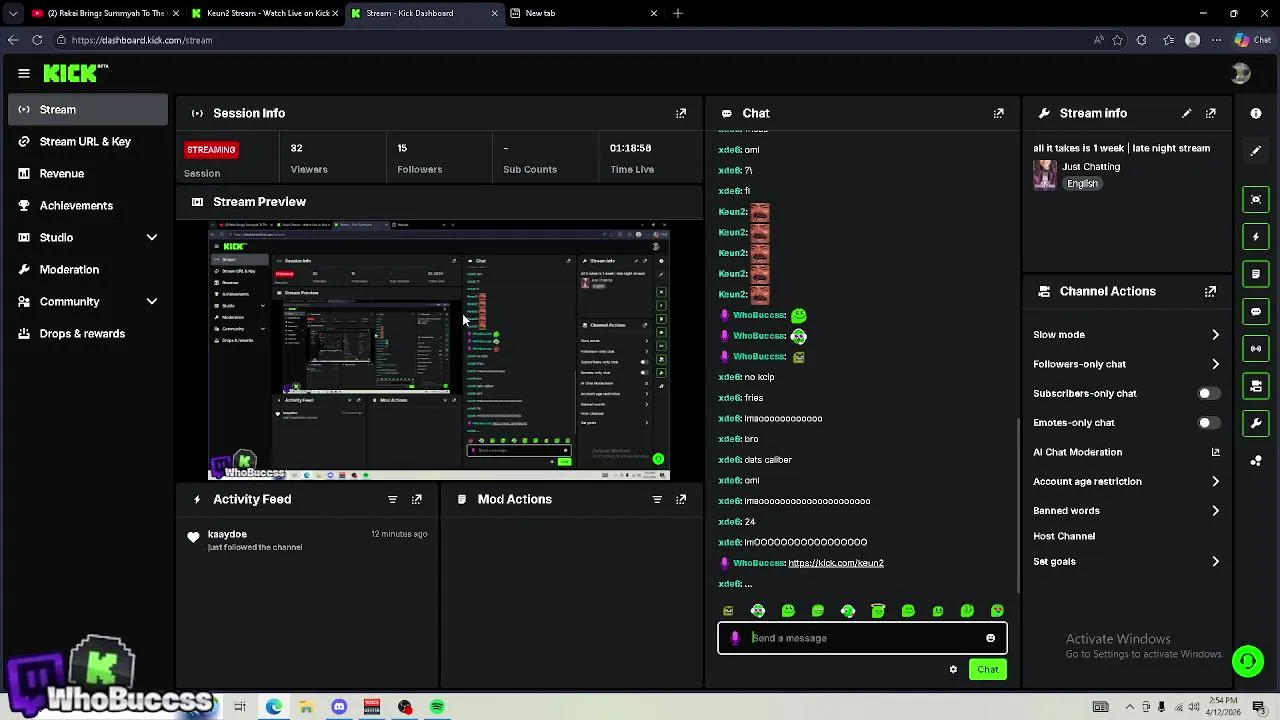Open chat settings gear icon
The image size is (1280, 720).
click(953, 670)
